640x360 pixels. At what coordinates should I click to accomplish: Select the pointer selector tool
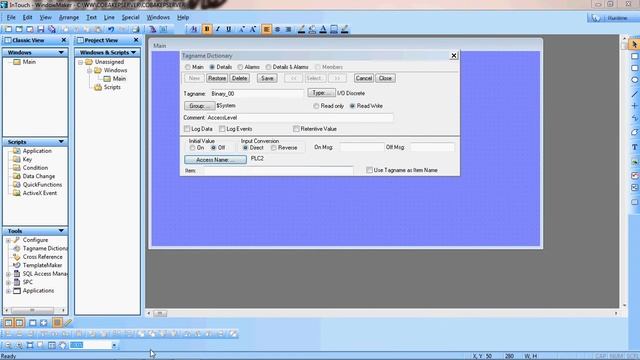coord(634,44)
